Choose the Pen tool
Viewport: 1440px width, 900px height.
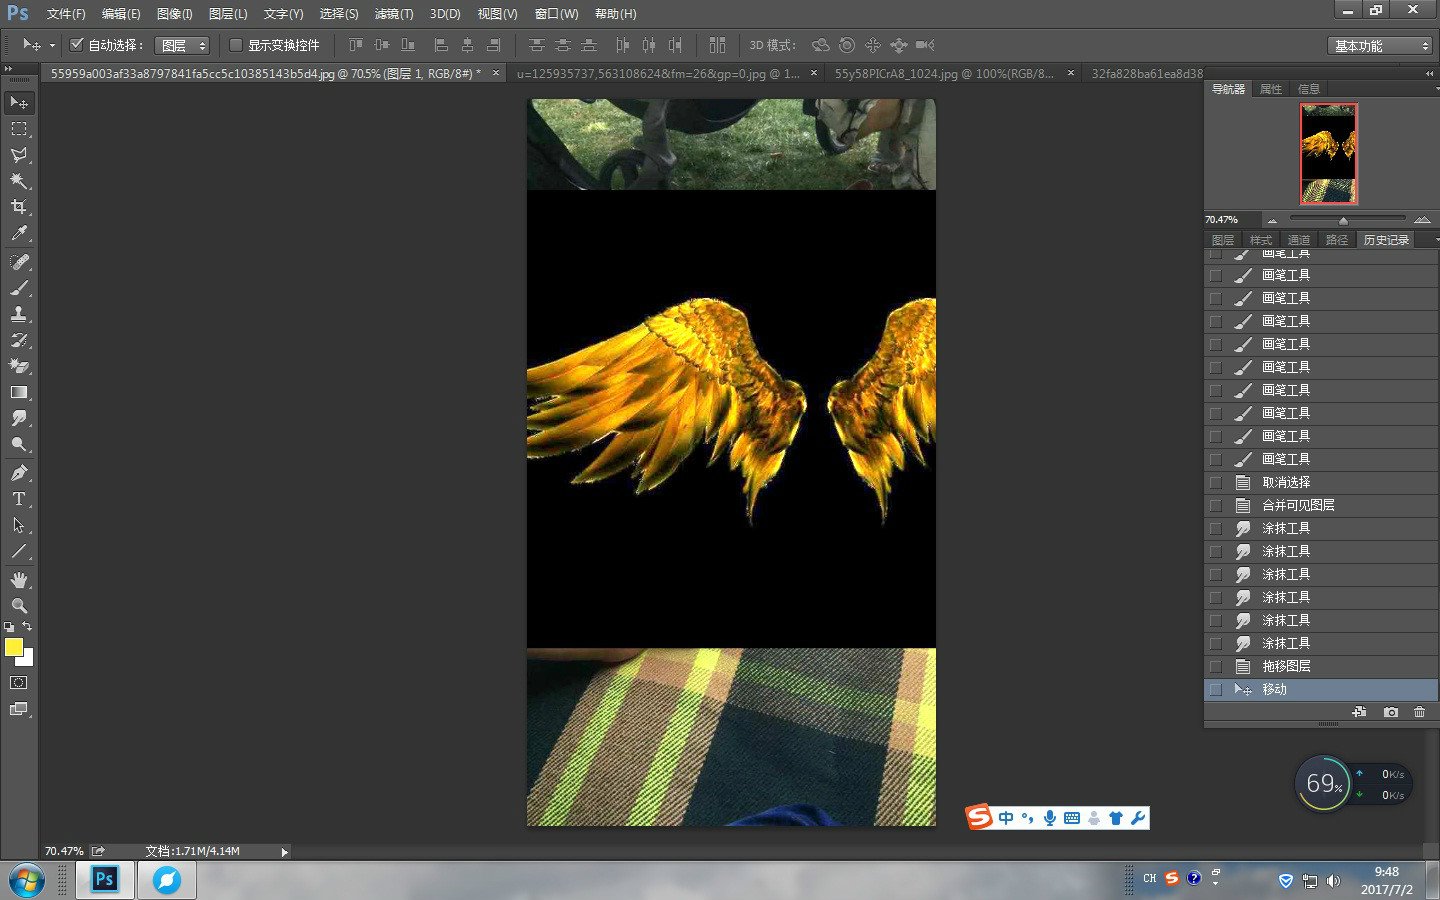coord(18,473)
